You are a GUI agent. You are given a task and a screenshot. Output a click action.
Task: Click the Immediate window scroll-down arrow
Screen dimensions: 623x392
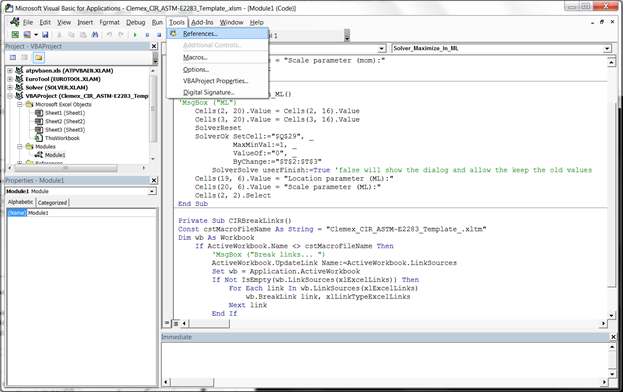coord(612,374)
